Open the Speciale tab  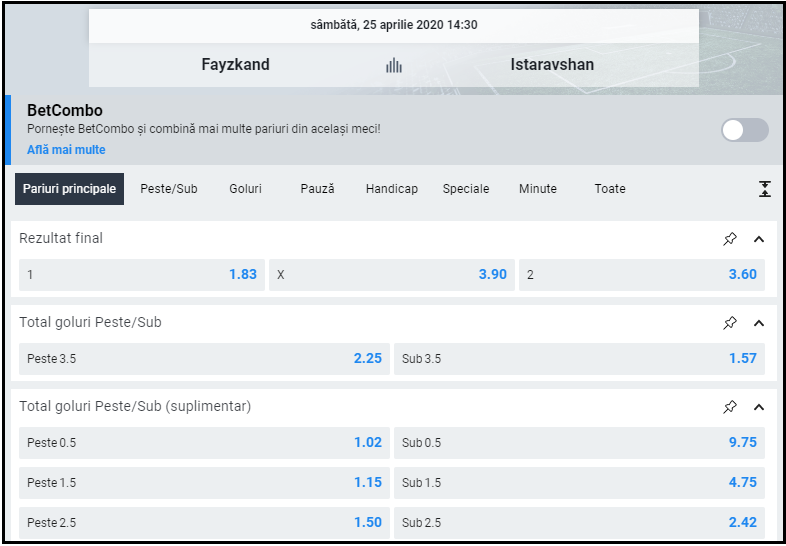coord(466,189)
